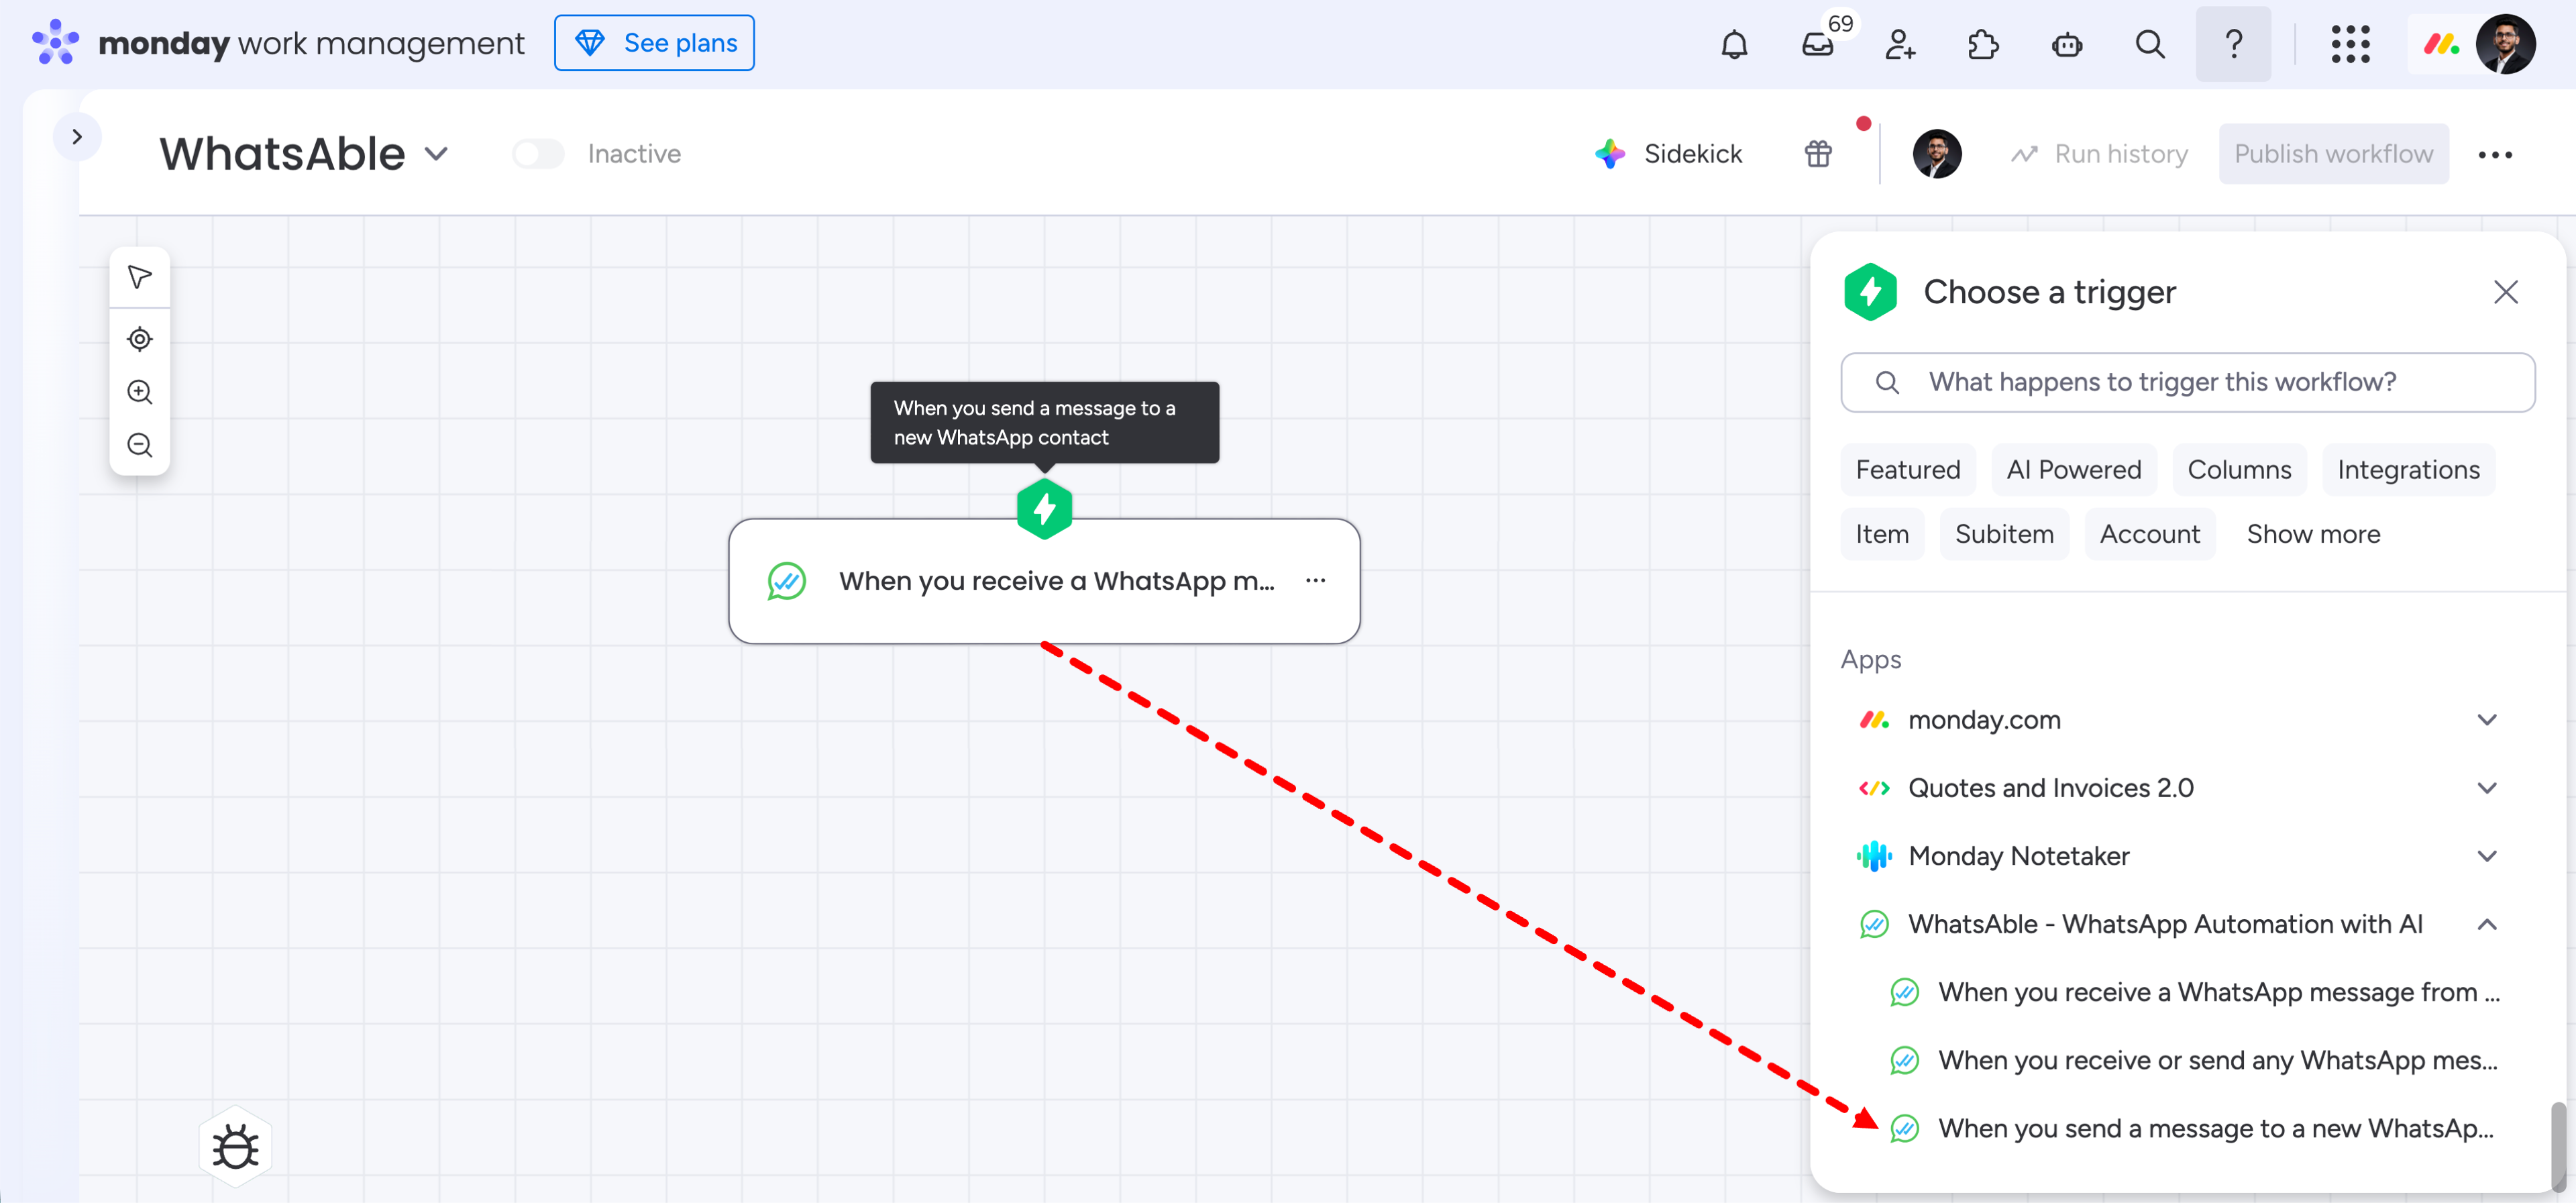Activate the workflow with the Inactive toggle
This screenshot has height=1203, width=2576.
[538, 153]
